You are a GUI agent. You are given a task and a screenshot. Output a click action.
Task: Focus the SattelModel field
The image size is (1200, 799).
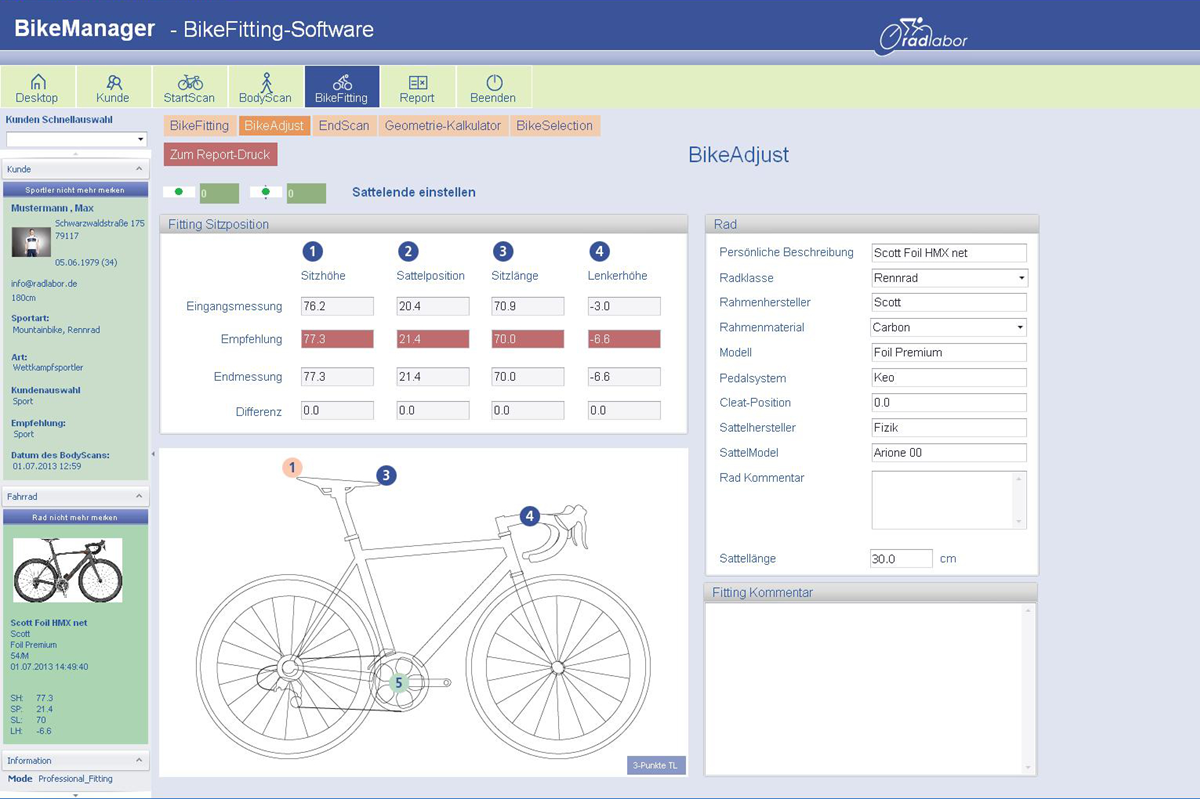coord(949,452)
